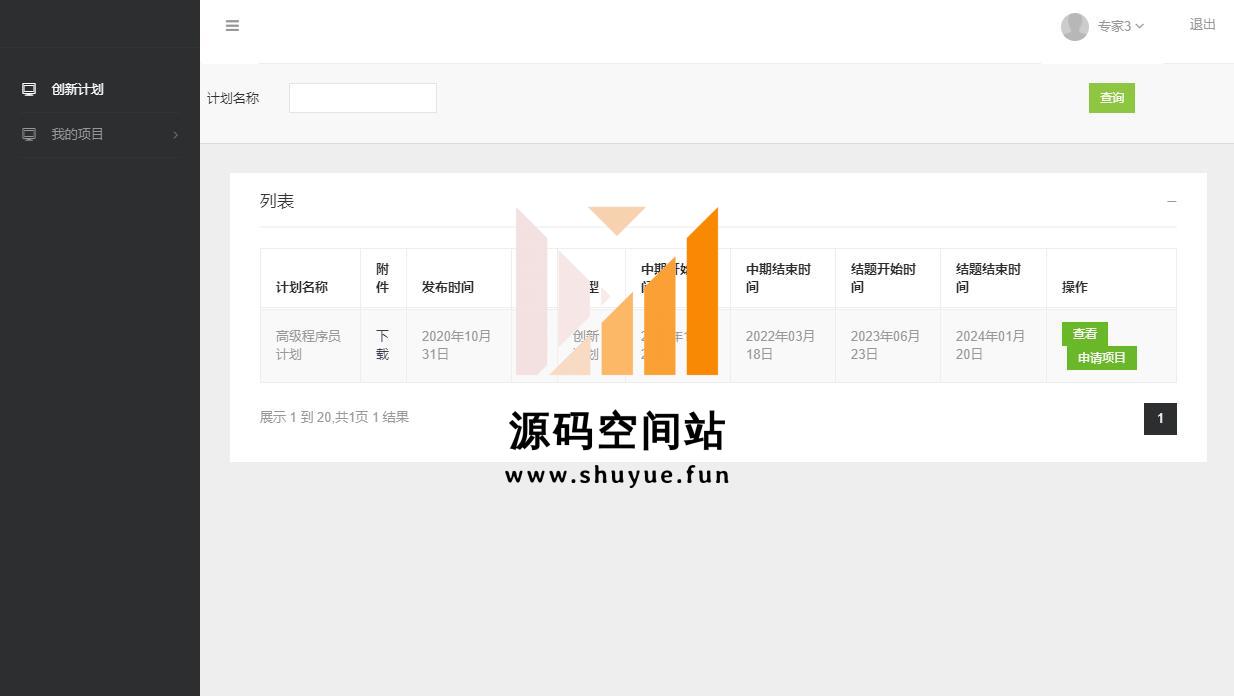The image size is (1234, 696).
Task: Click the 结题结束时间 column header
Action: 988,278
